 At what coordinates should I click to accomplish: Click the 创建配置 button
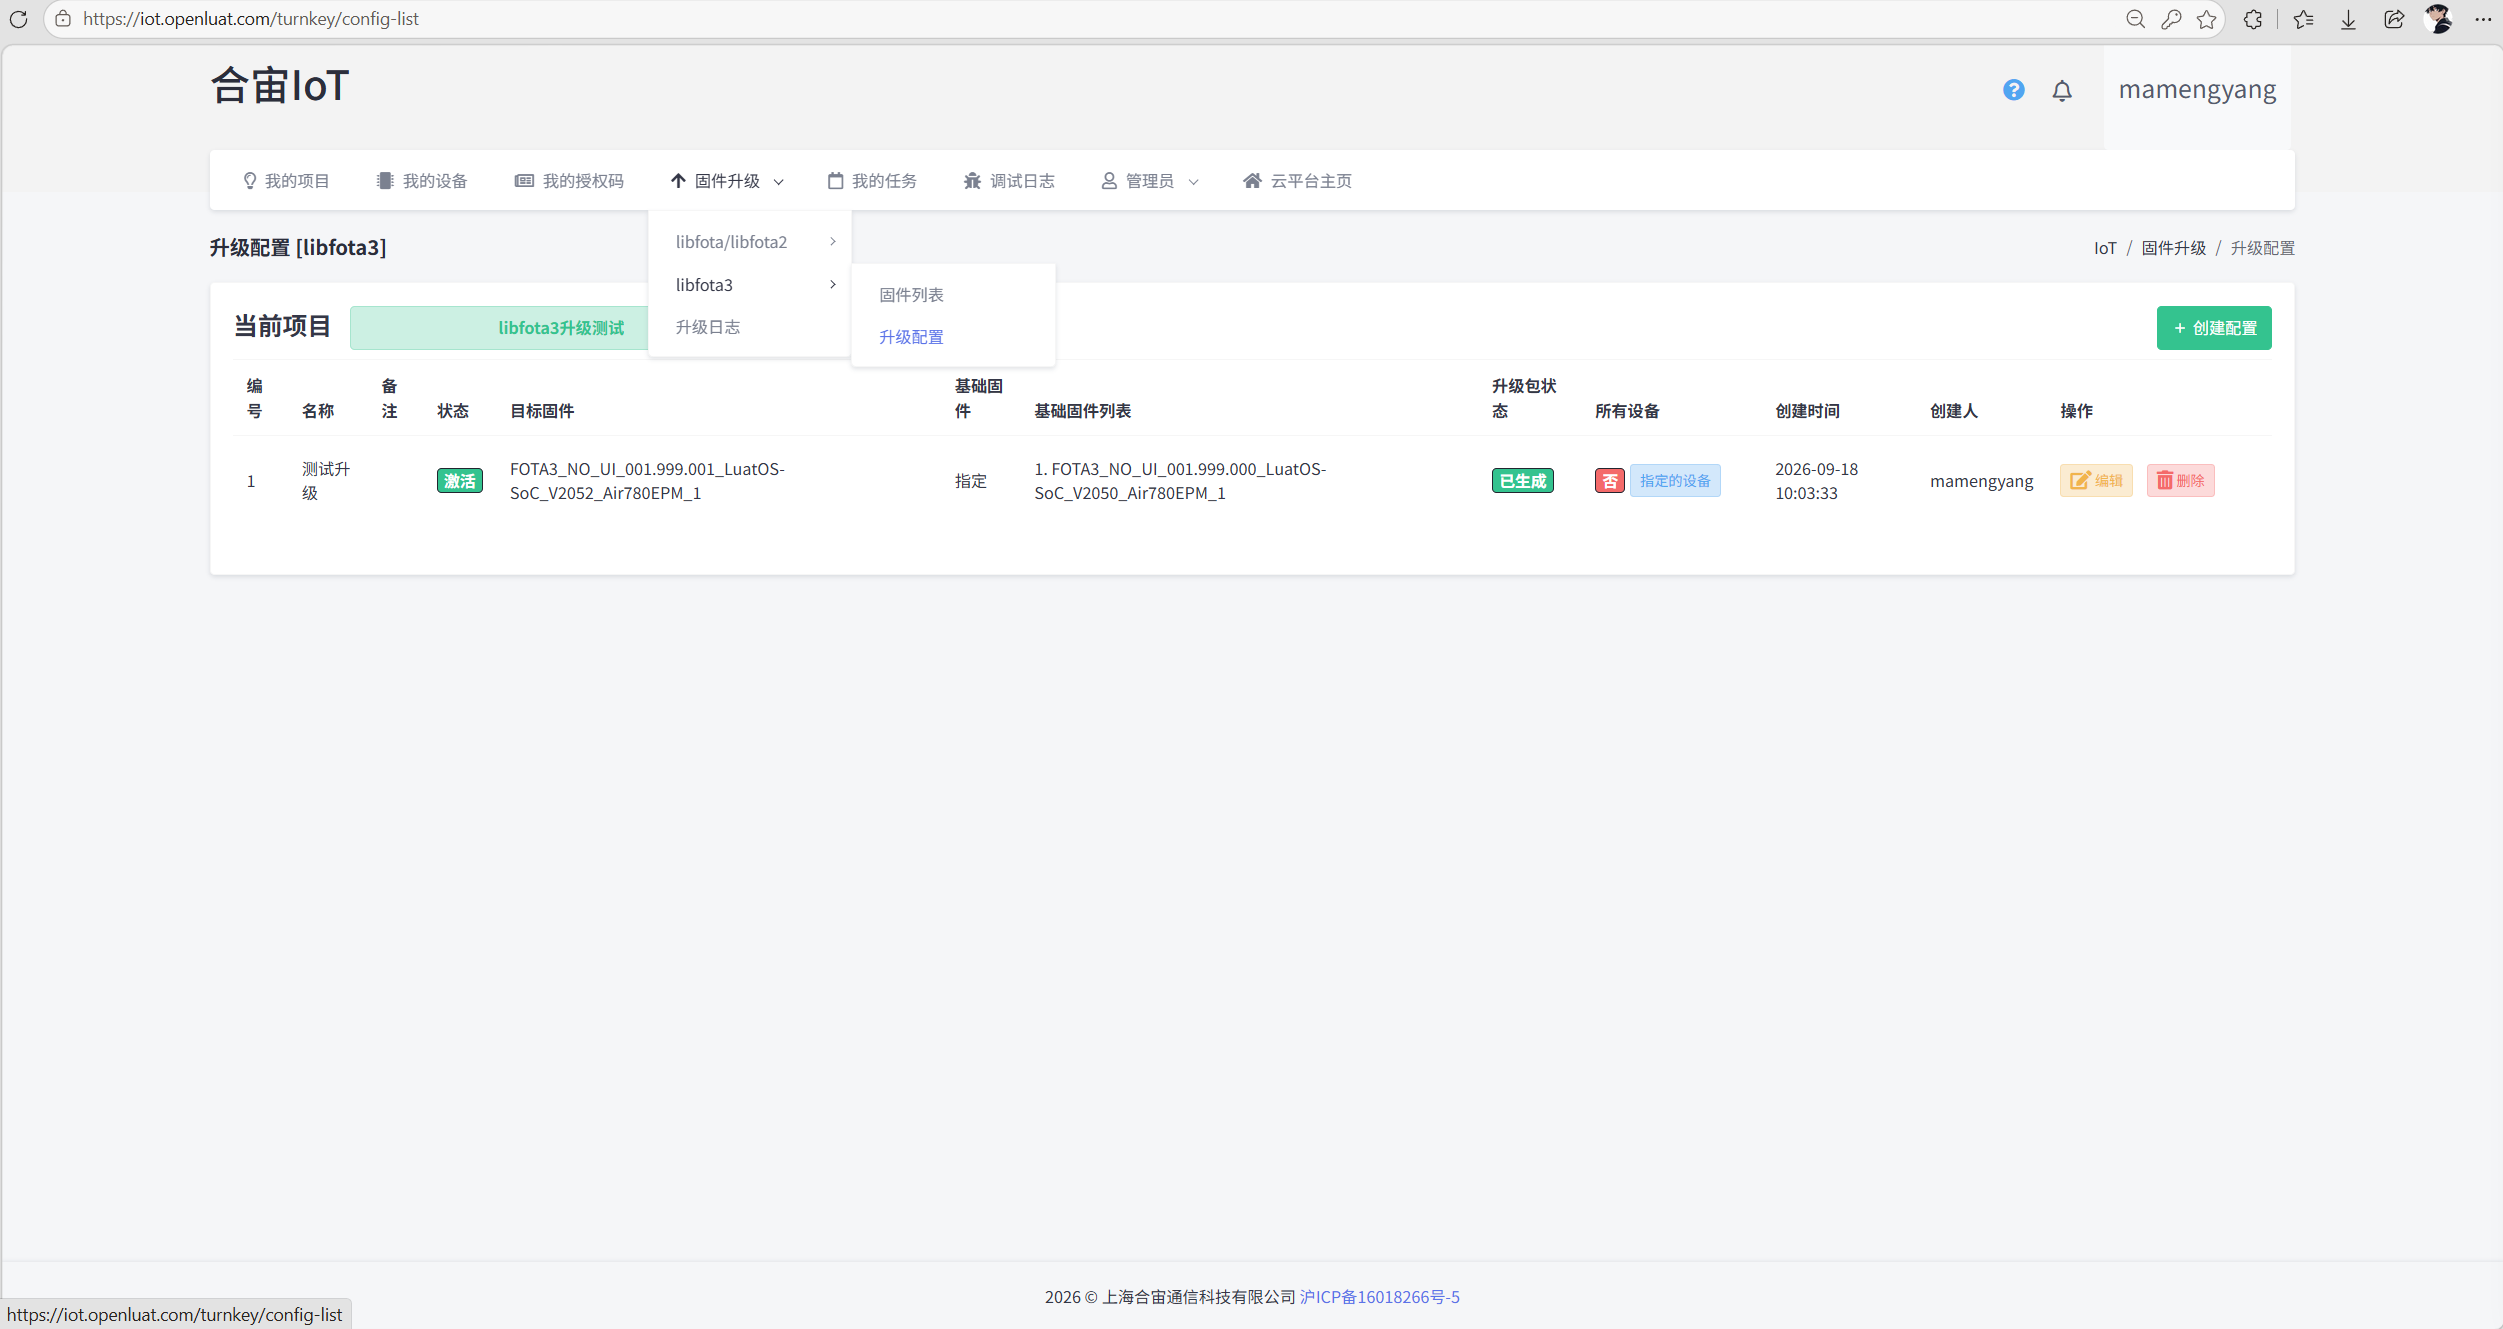(2214, 328)
